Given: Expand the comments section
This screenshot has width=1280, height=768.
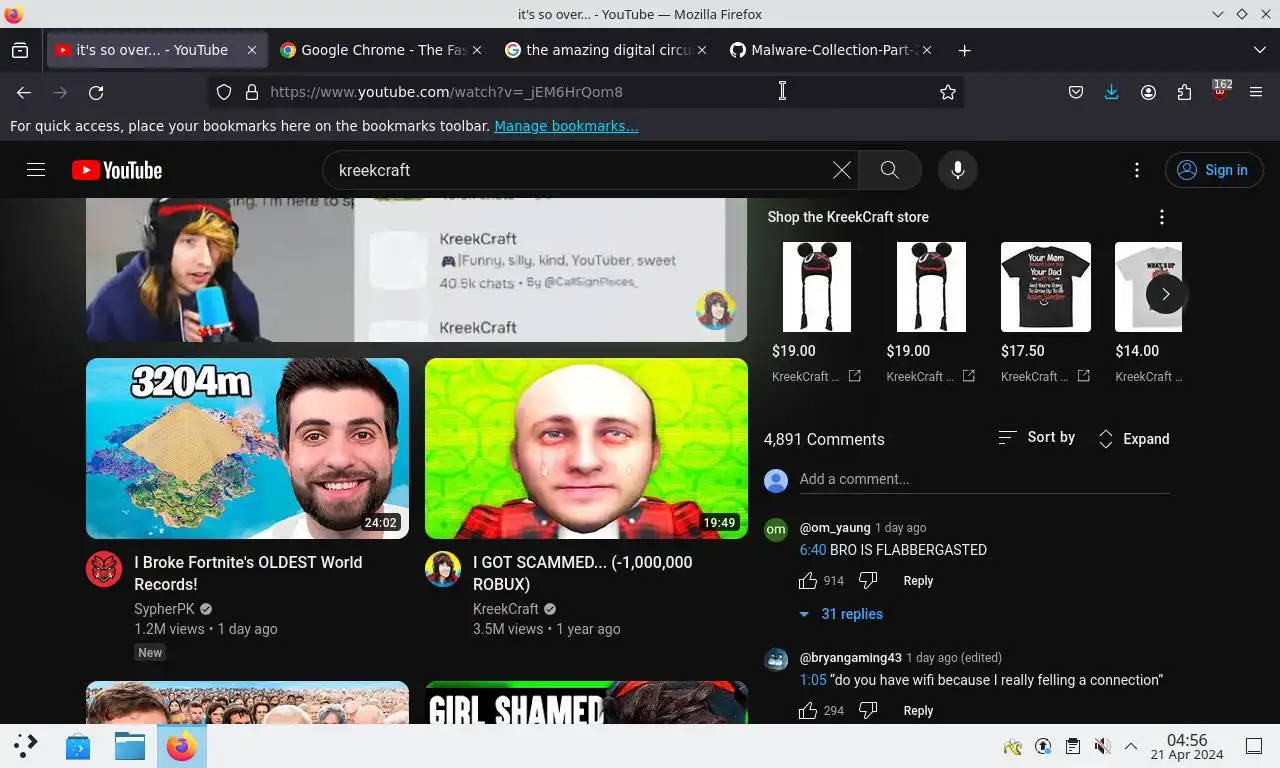Looking at the screenshot, I should tap(1134, 439).
